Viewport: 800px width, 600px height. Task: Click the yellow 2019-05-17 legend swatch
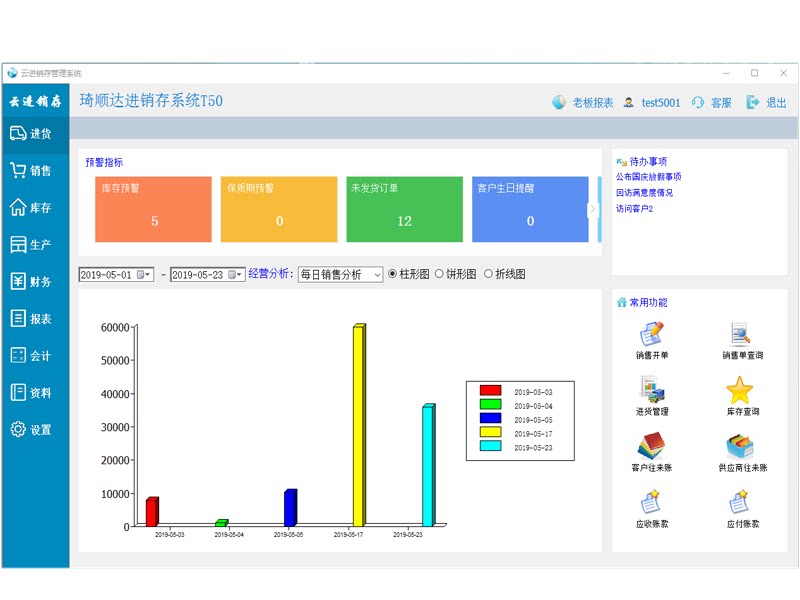[x=490, y=432]
